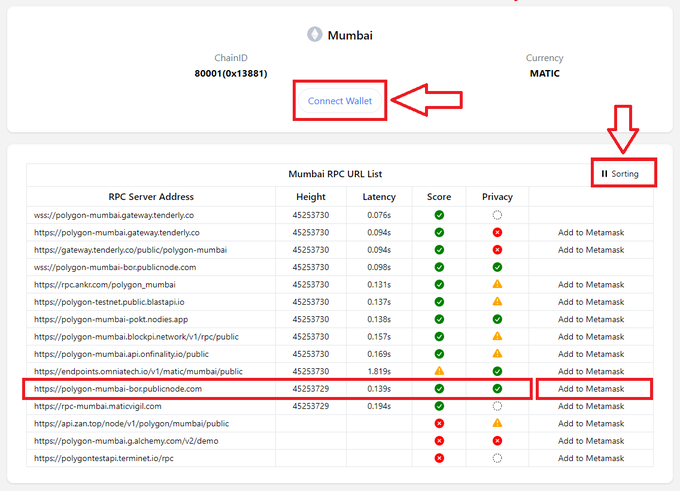680x491 pixels.
Task: Click pending privacy circle for terminet.io row
Action: click(x=497, y=458)
